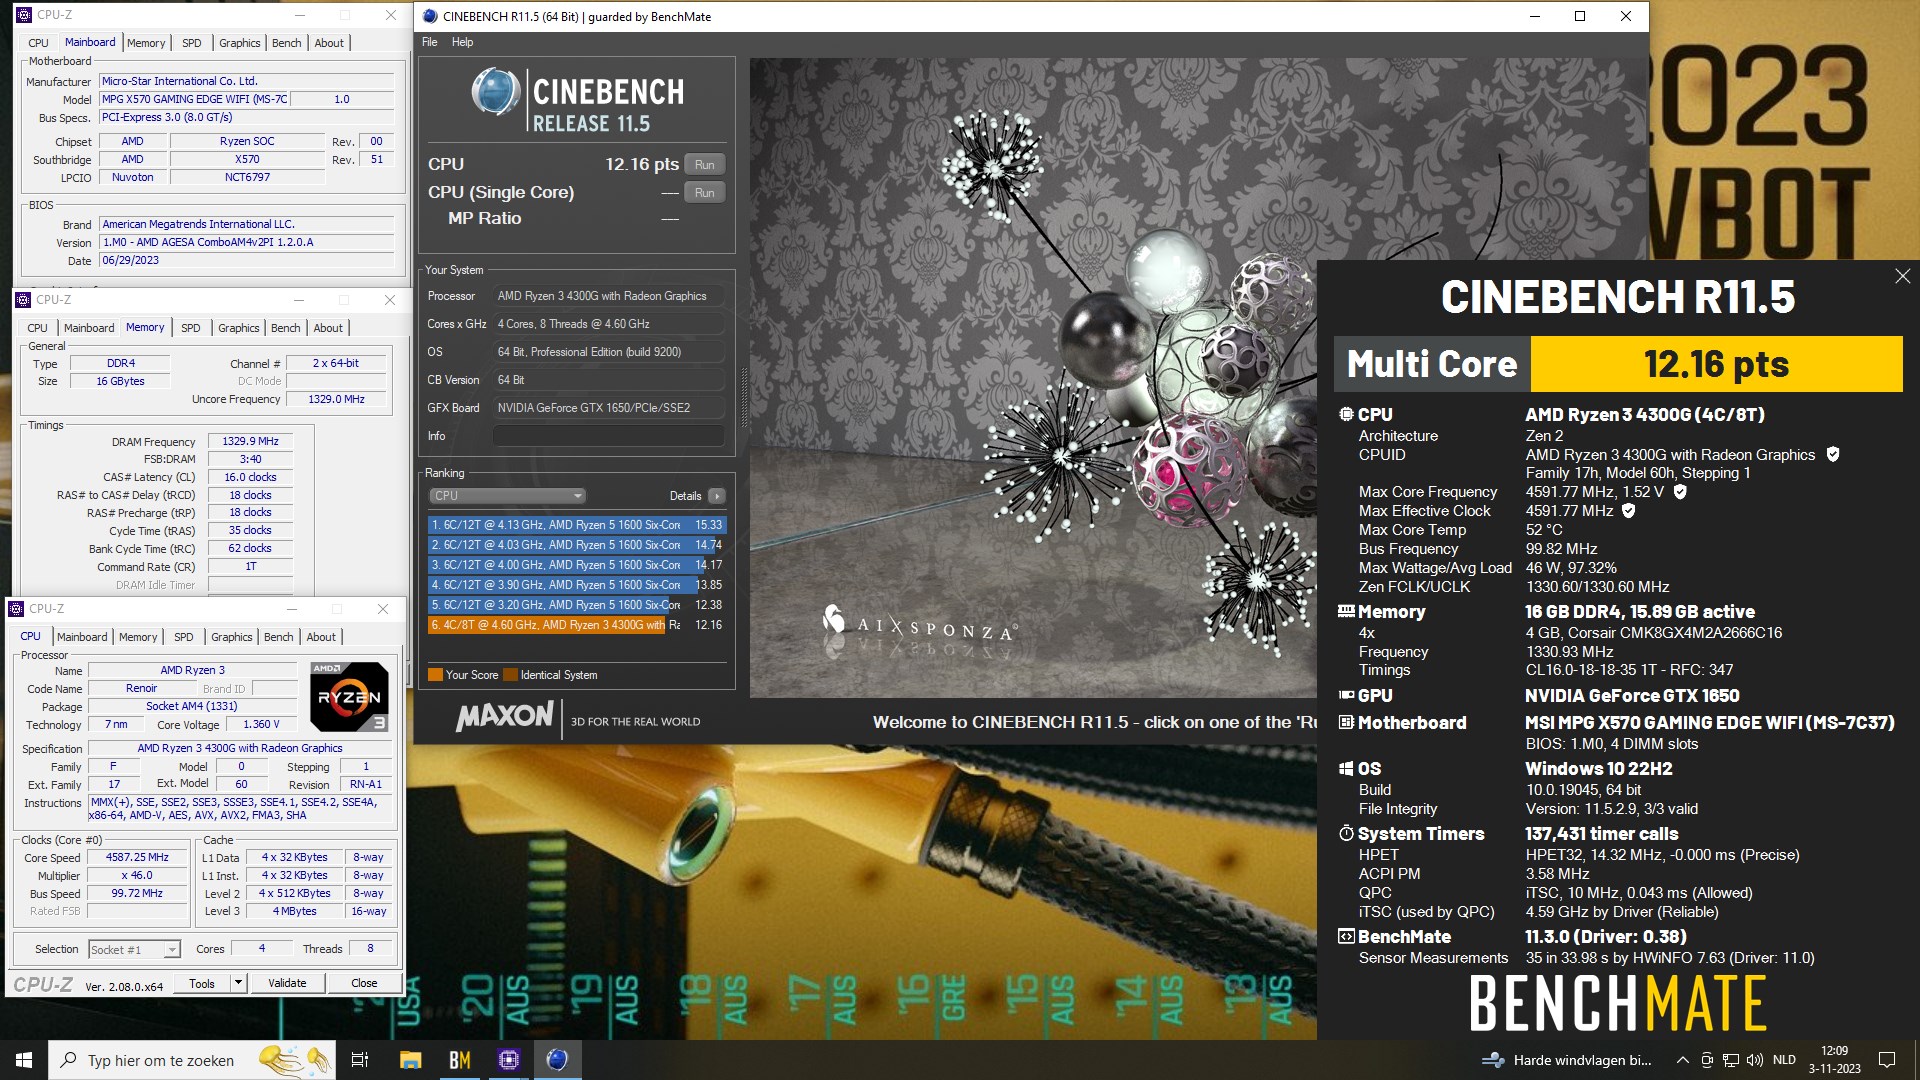Open CPU-Z from the taskbar
Viewport: 1920px width, 1080px height.
tap(509, 1060)
